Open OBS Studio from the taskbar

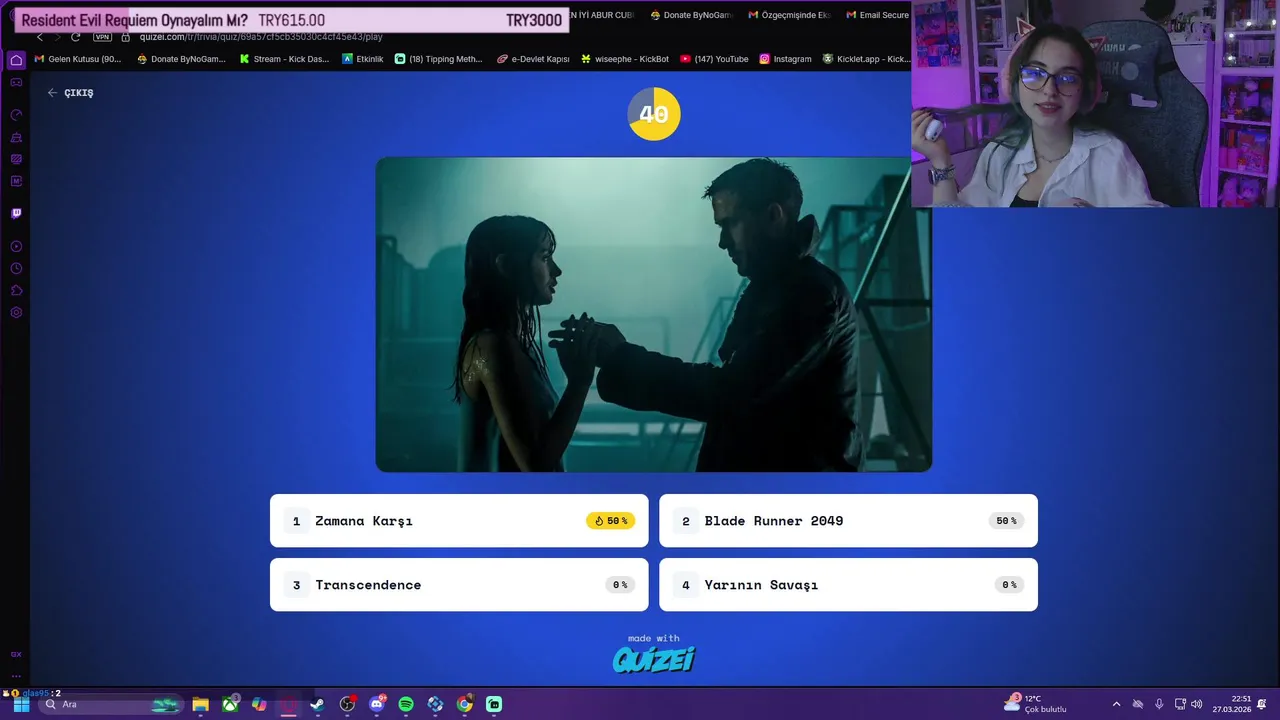(x=347, y=704)
